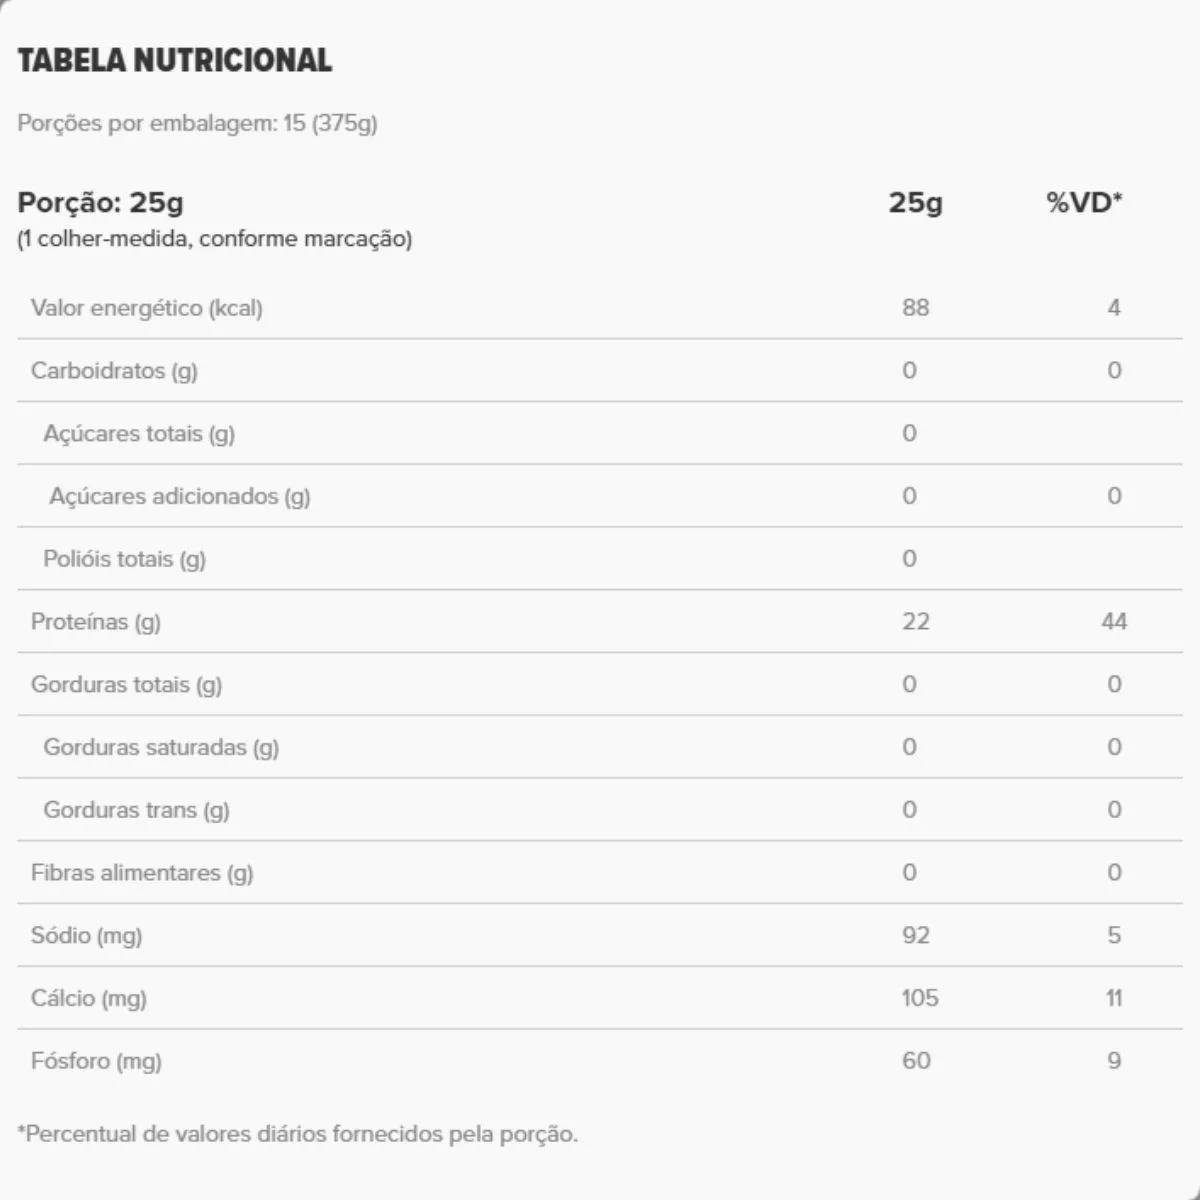Select the "Açúcares adicionados (g)" row label
This screenshot has width=1200, height=1200.
(x=180, y=496)
